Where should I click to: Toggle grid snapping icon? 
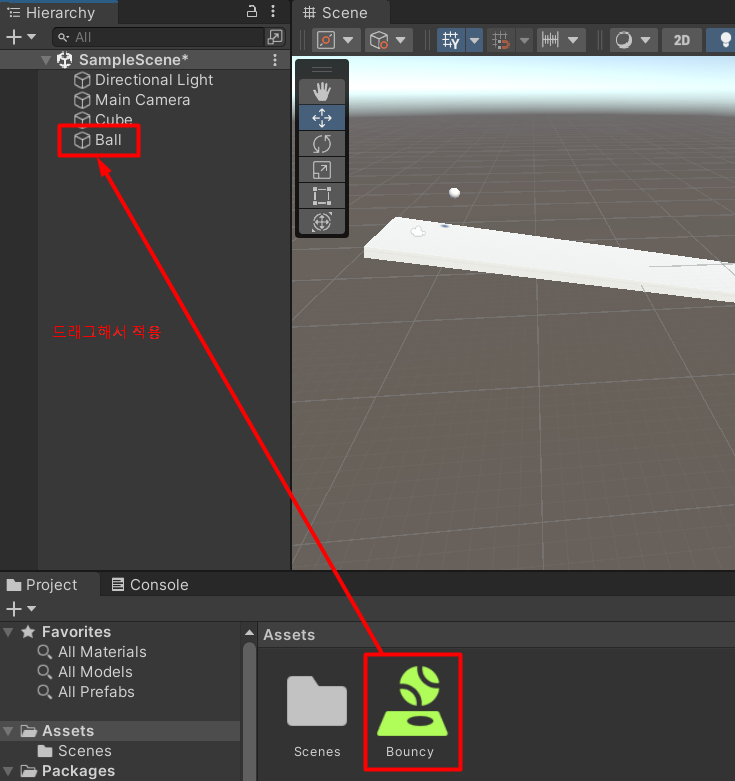pyautogui.click(x=500, y=40)
